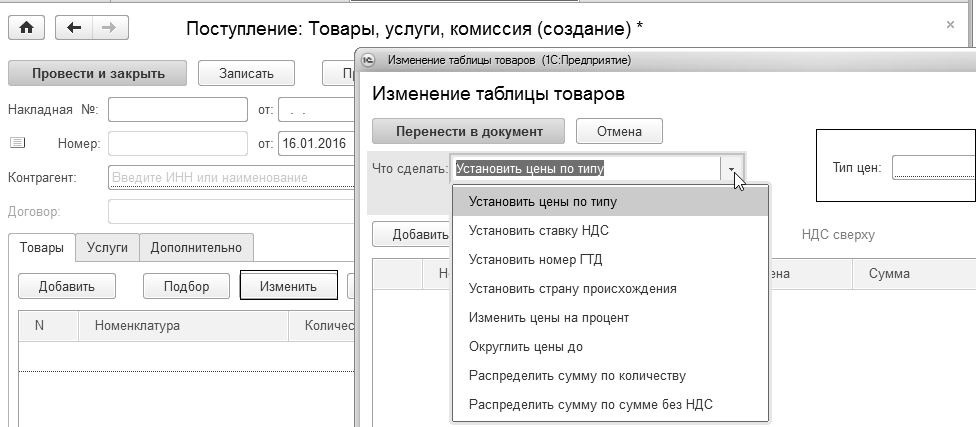
Task: Pick Изменить цены на процент
Action: pyautogui.click(x=549, y=318)
